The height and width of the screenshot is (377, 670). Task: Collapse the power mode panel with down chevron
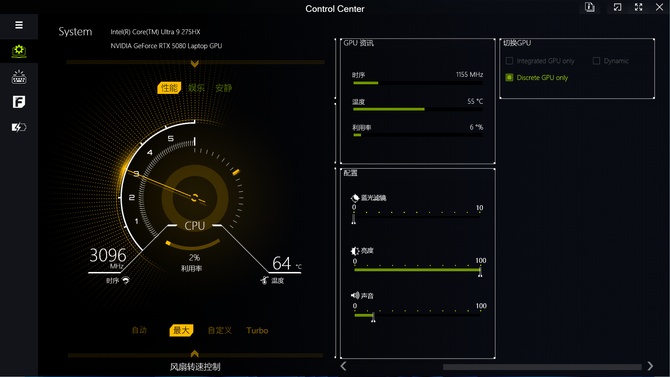click(x=195, y=64)
